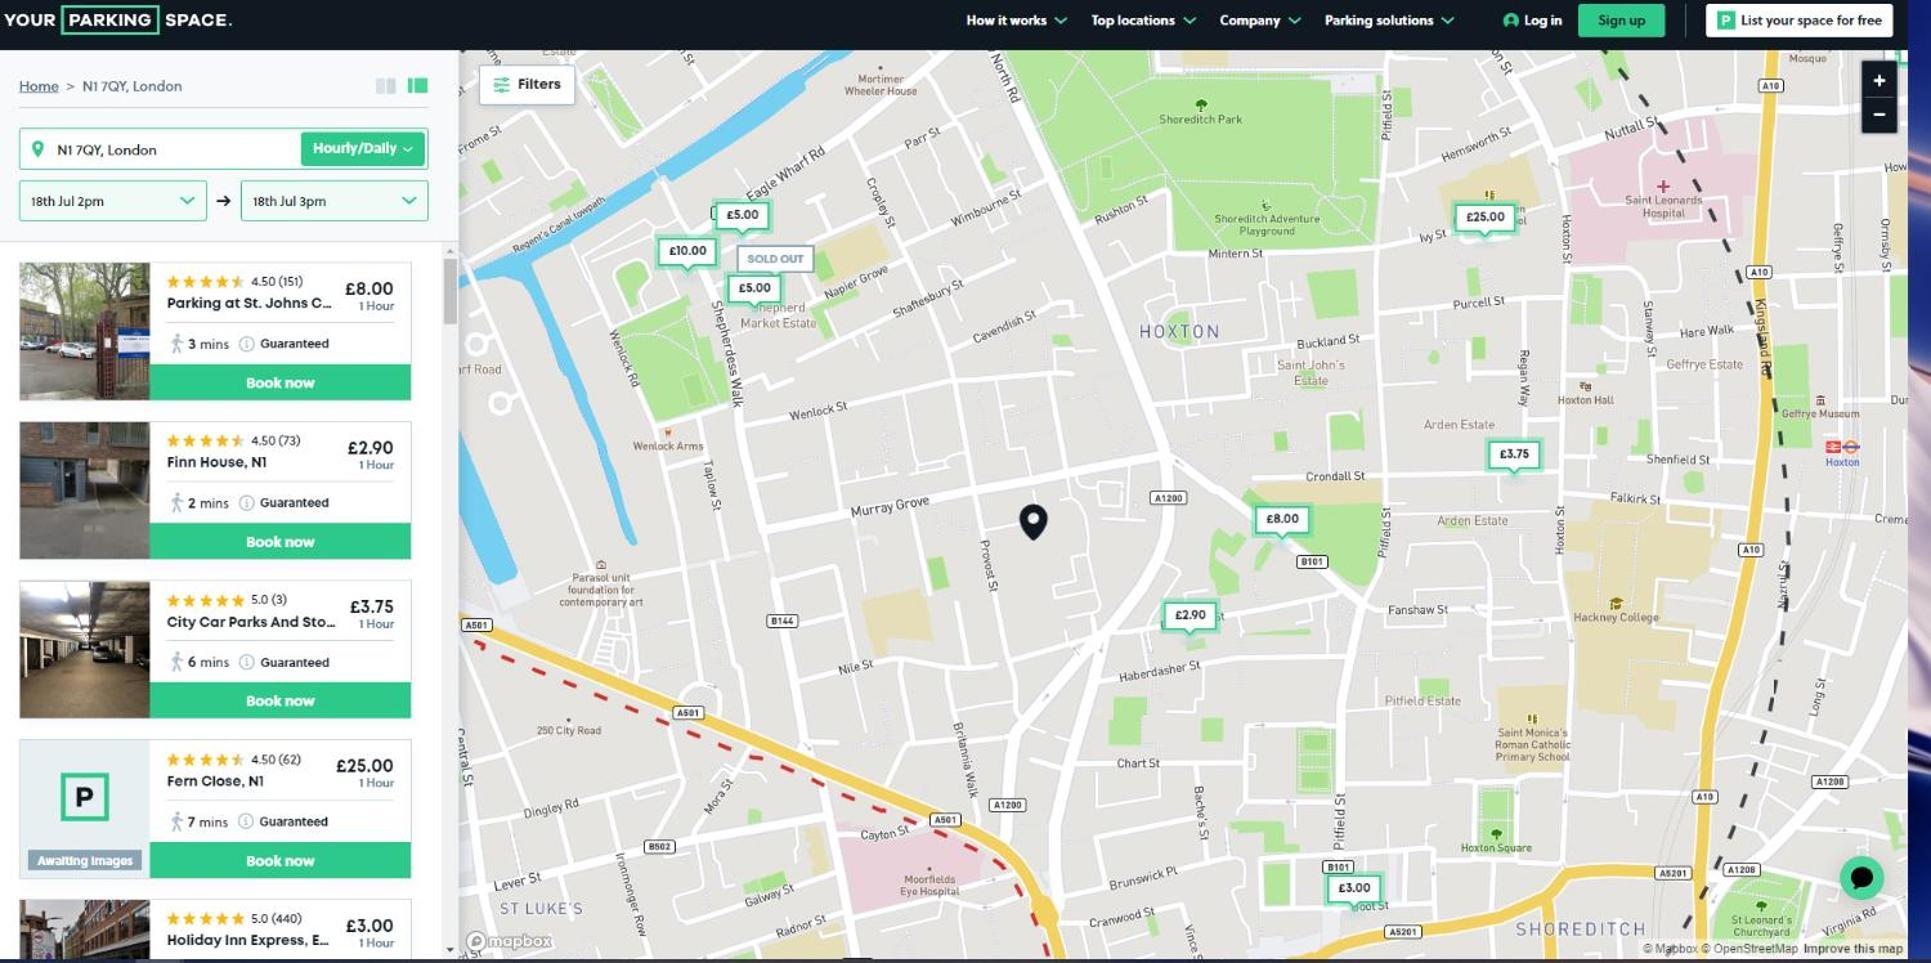Open the 18th Jul 3pm end time dropdown
1931x963 pixels.
[x=334, y=201]
